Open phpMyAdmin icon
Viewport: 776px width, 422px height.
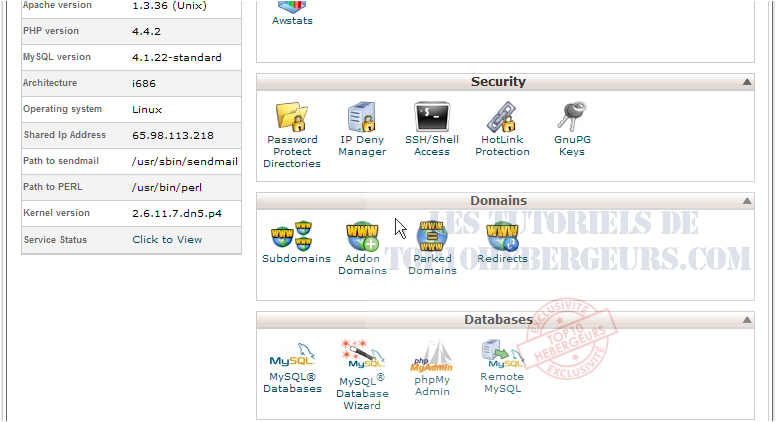pyautogui.click(x=432, y=355)
